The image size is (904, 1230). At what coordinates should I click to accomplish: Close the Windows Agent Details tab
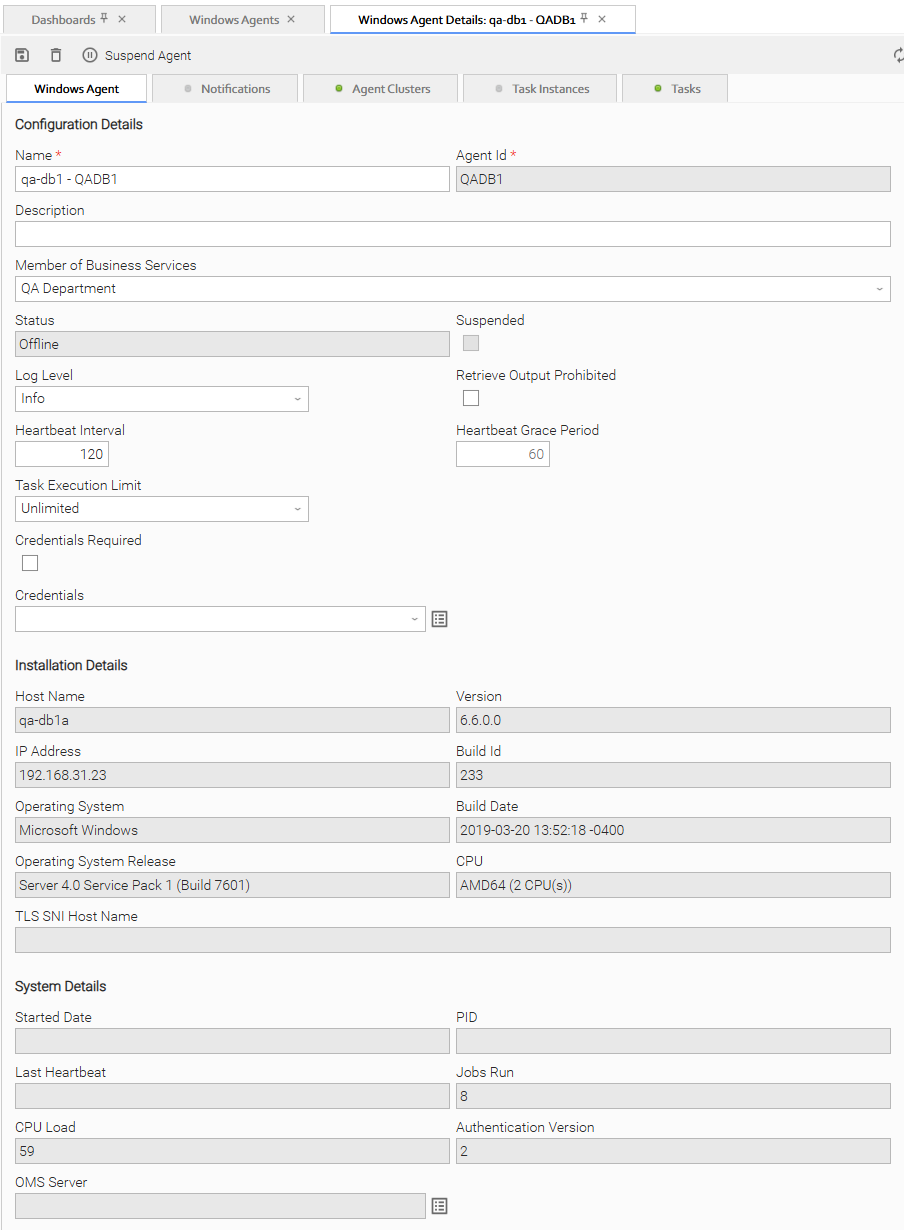point(602,19)
